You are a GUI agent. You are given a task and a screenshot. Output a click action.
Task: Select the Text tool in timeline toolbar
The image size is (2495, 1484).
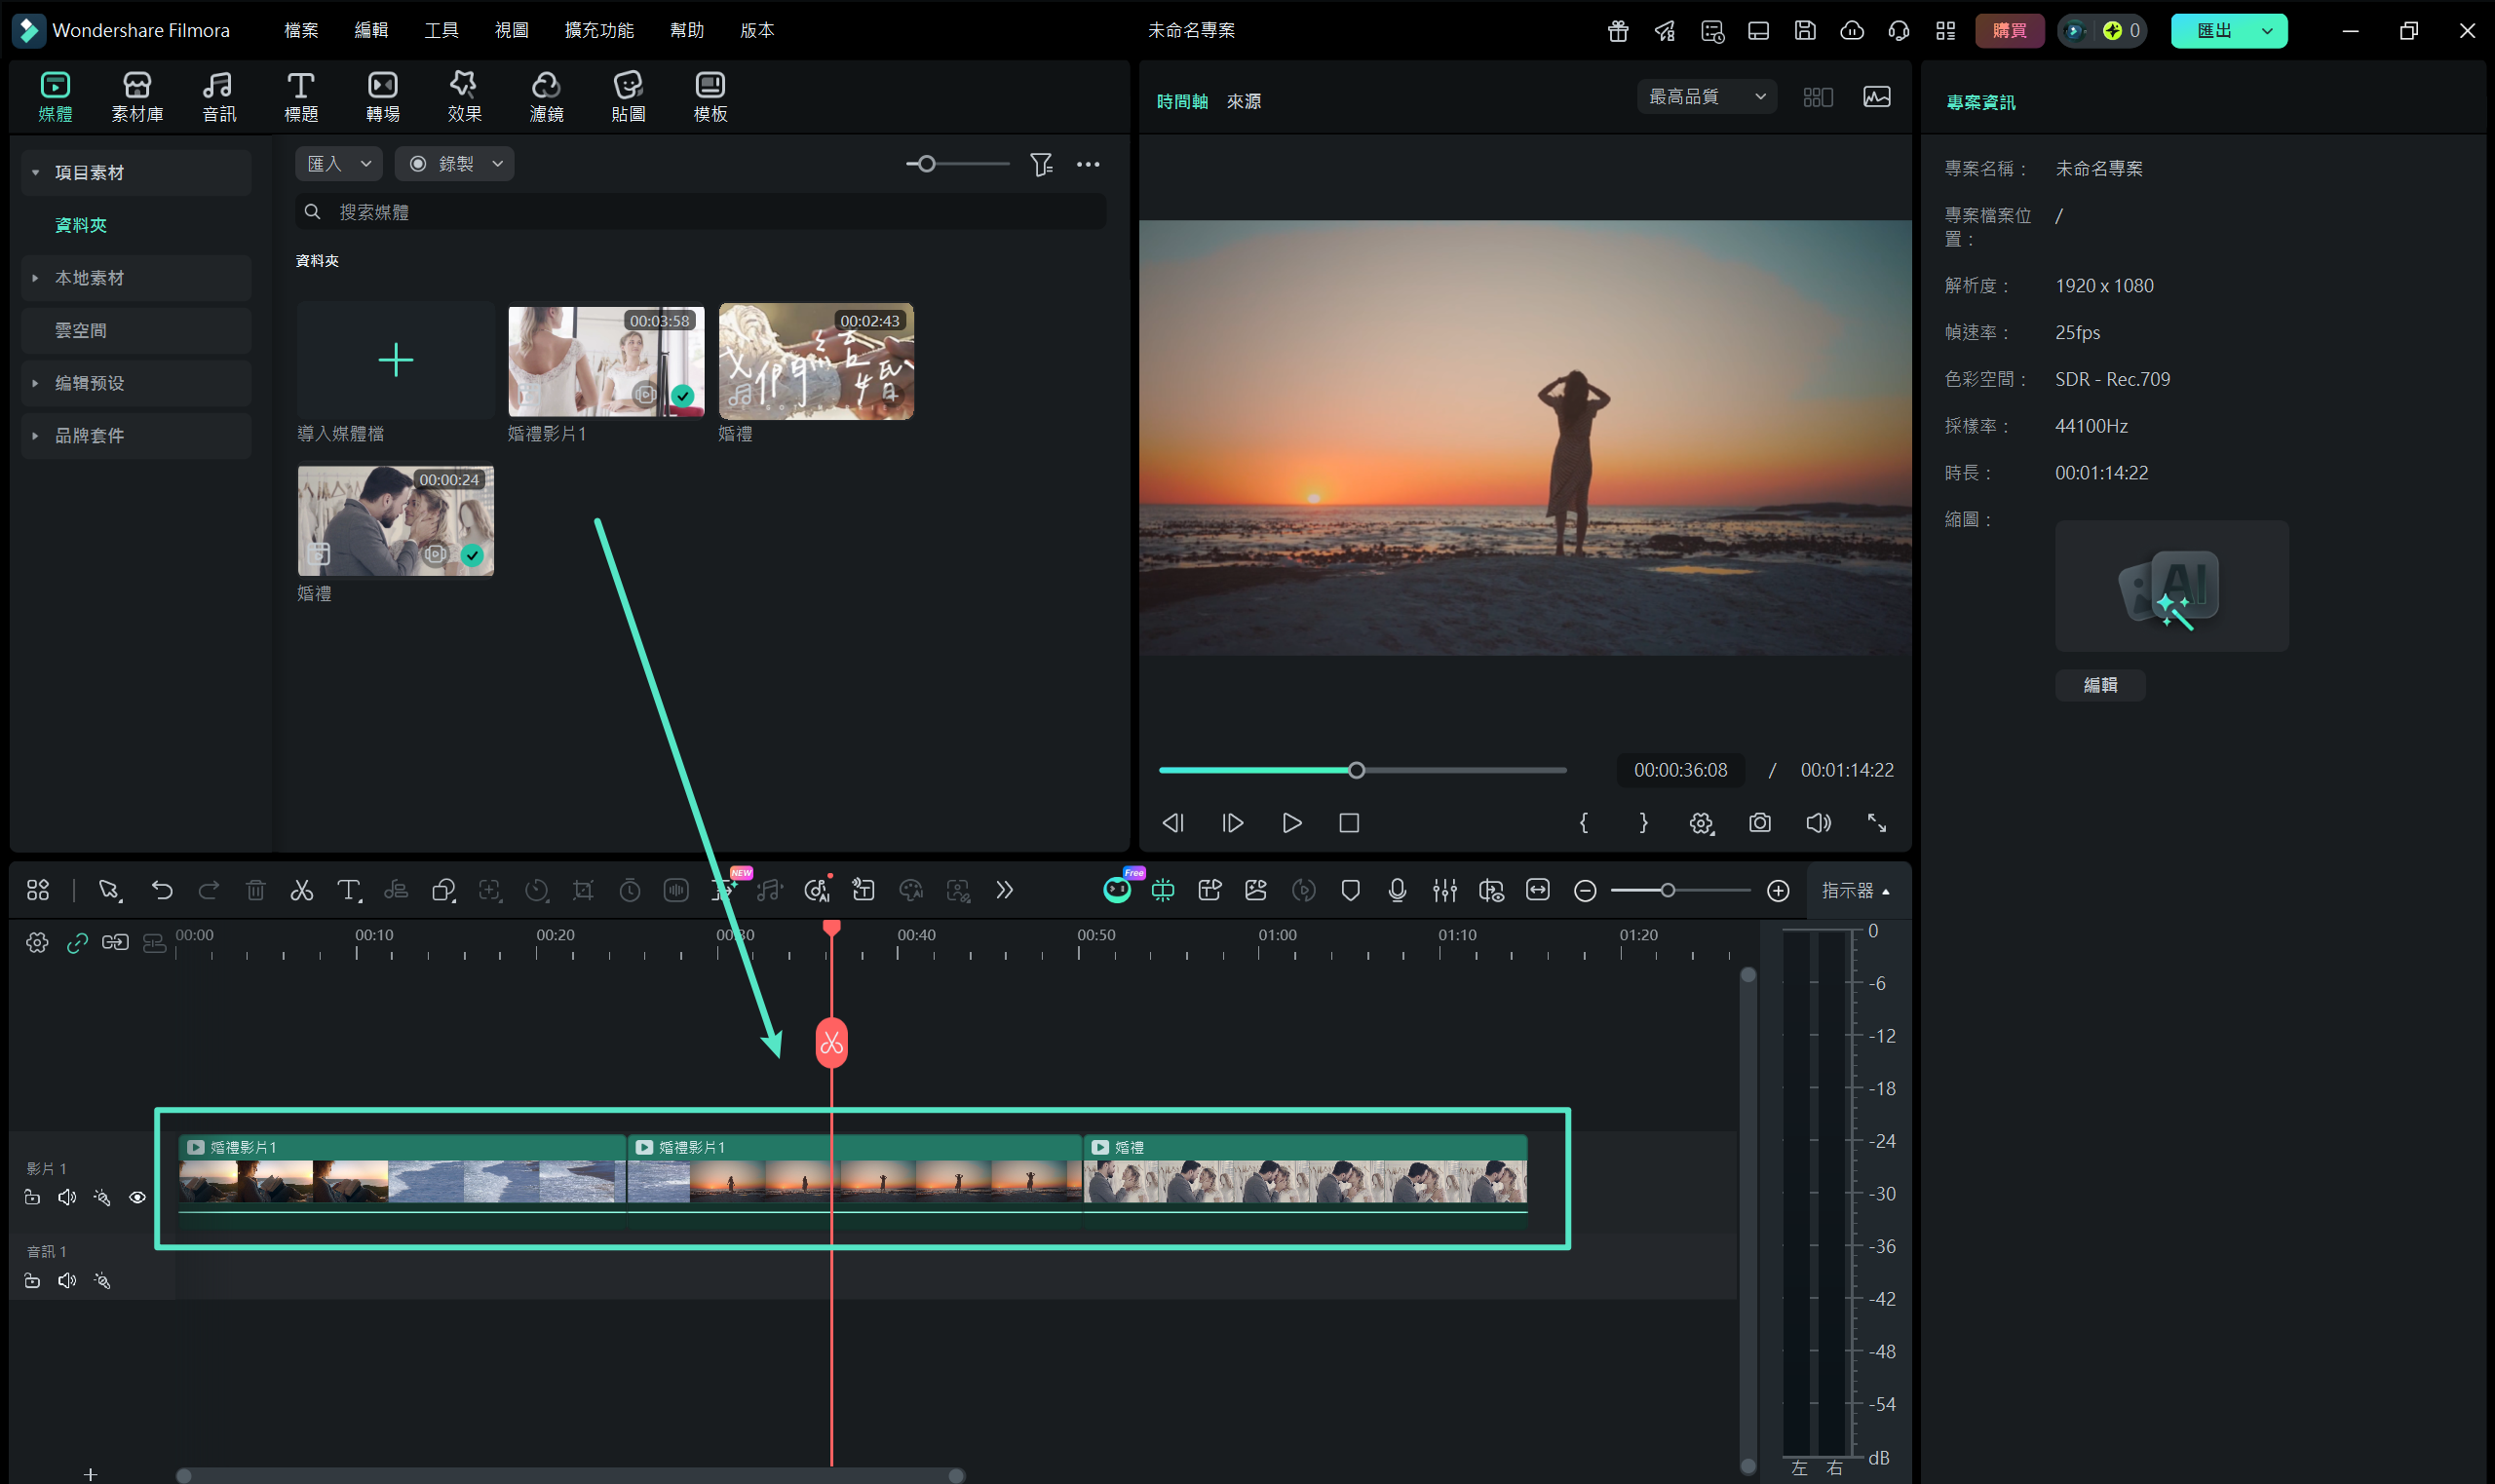(348, 890)
